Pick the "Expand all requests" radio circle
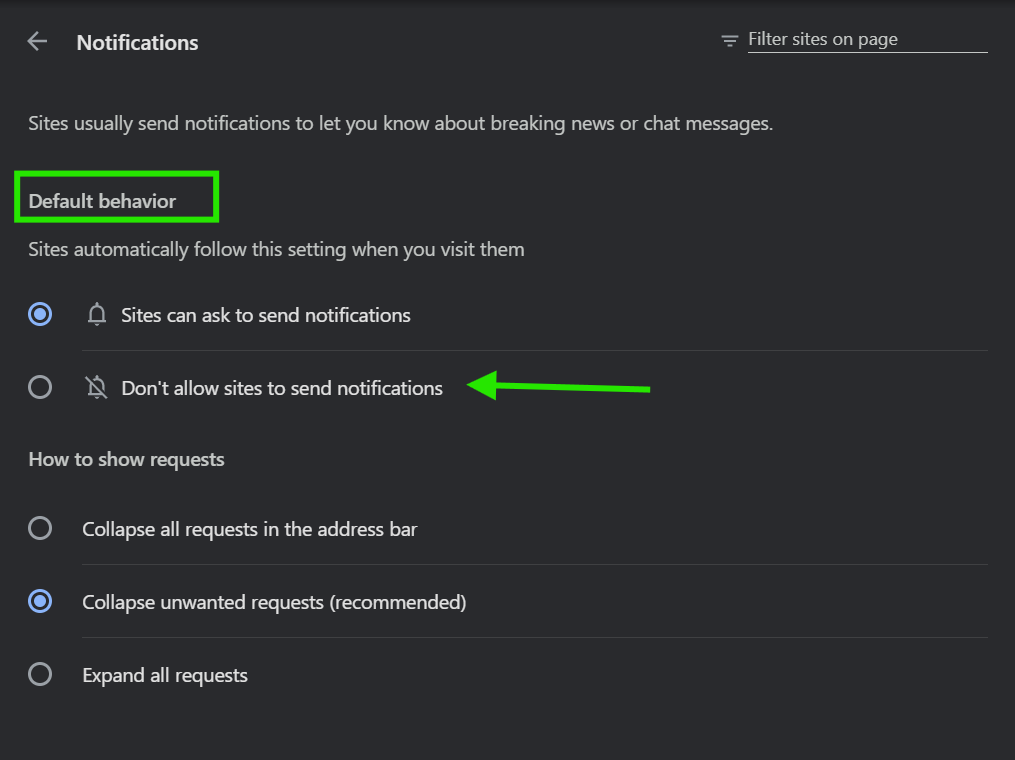This screenshot has width=1015, height=760. pyautogui.click(x=40, y=674)
